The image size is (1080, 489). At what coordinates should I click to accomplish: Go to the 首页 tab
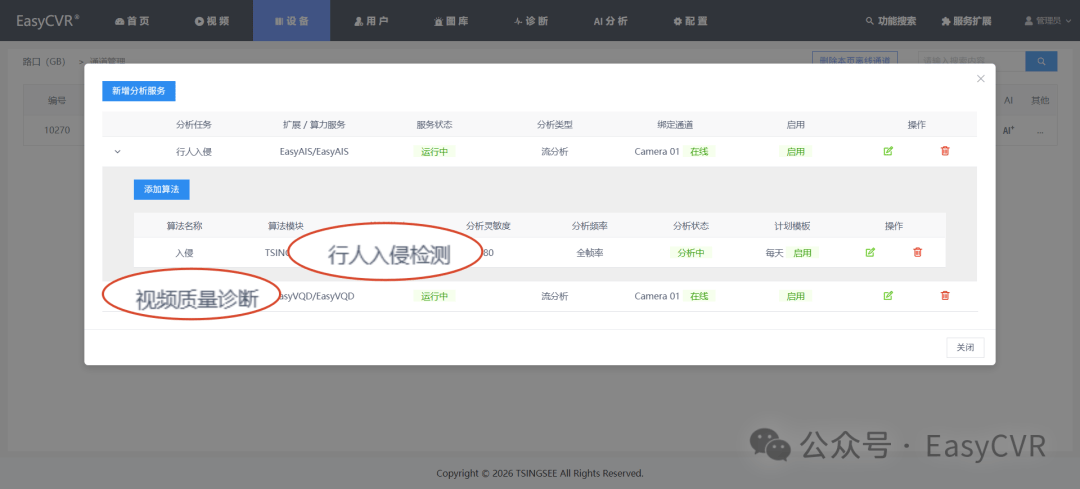pyautogui.click(x=132, y=21)
